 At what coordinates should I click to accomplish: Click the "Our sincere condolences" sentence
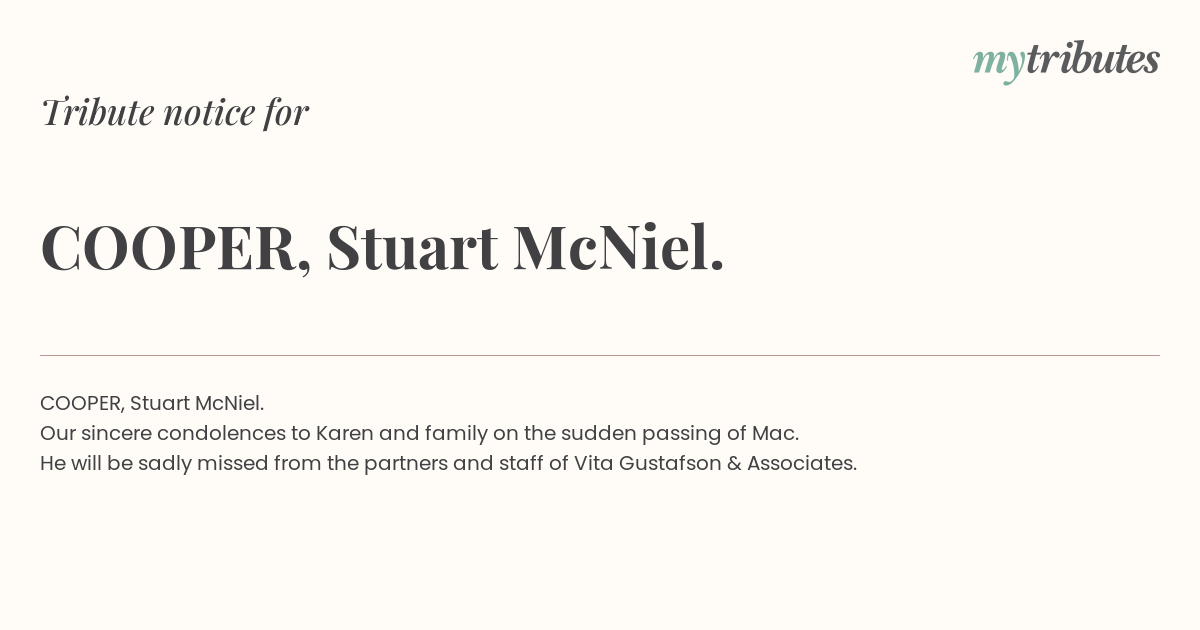coord(419,433)
